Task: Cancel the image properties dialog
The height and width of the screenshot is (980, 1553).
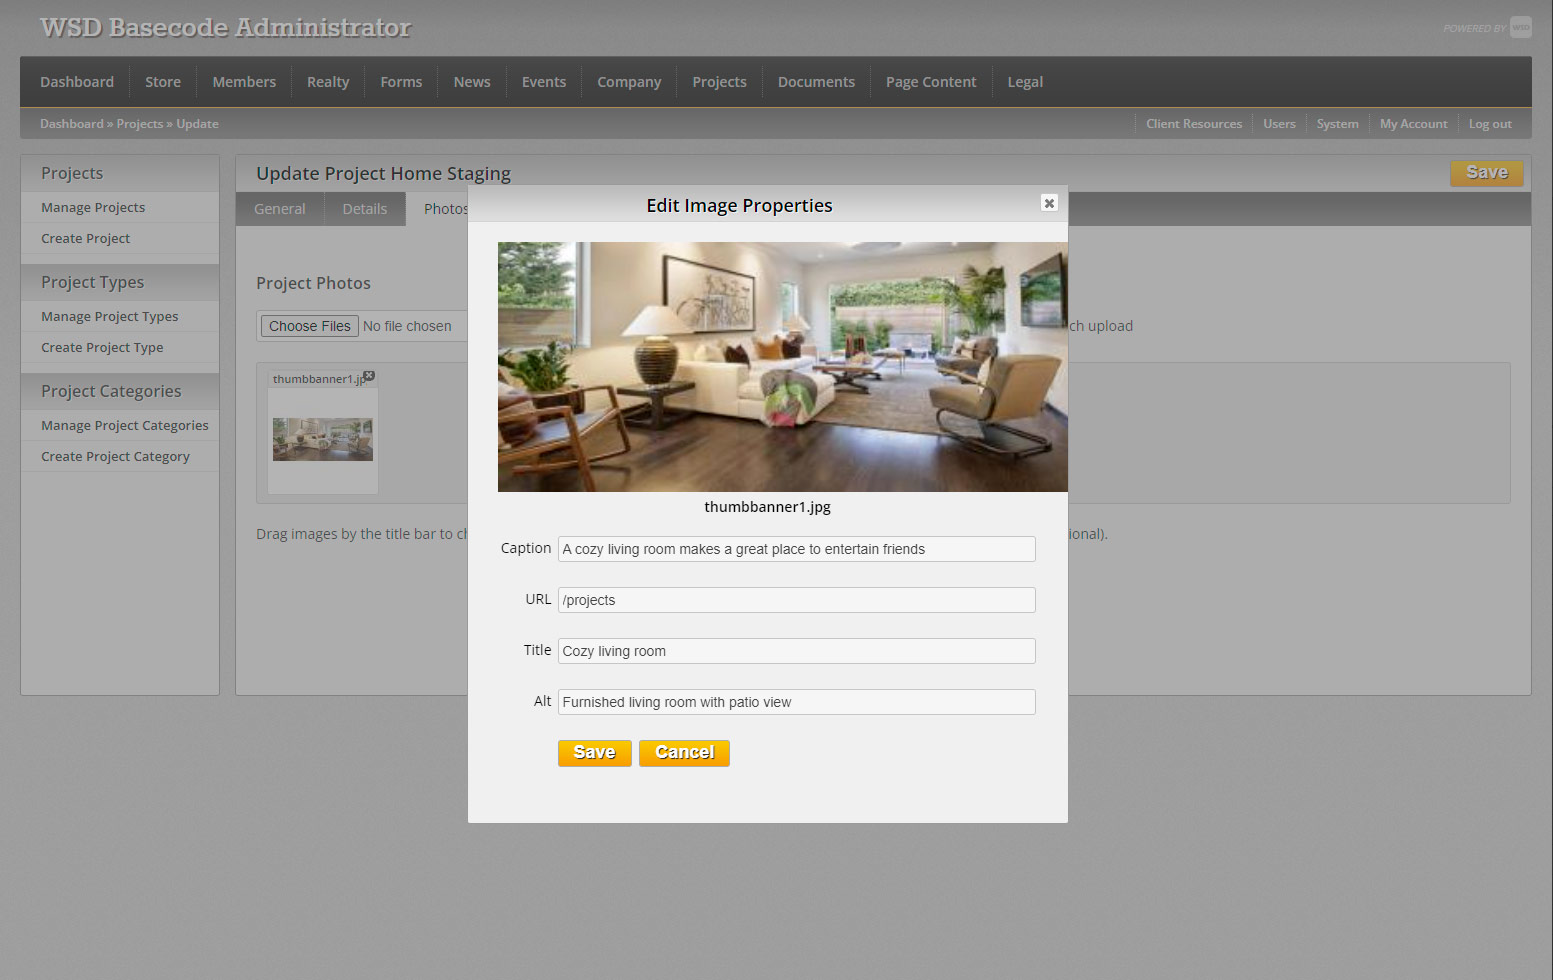Action: coord(684,753)
